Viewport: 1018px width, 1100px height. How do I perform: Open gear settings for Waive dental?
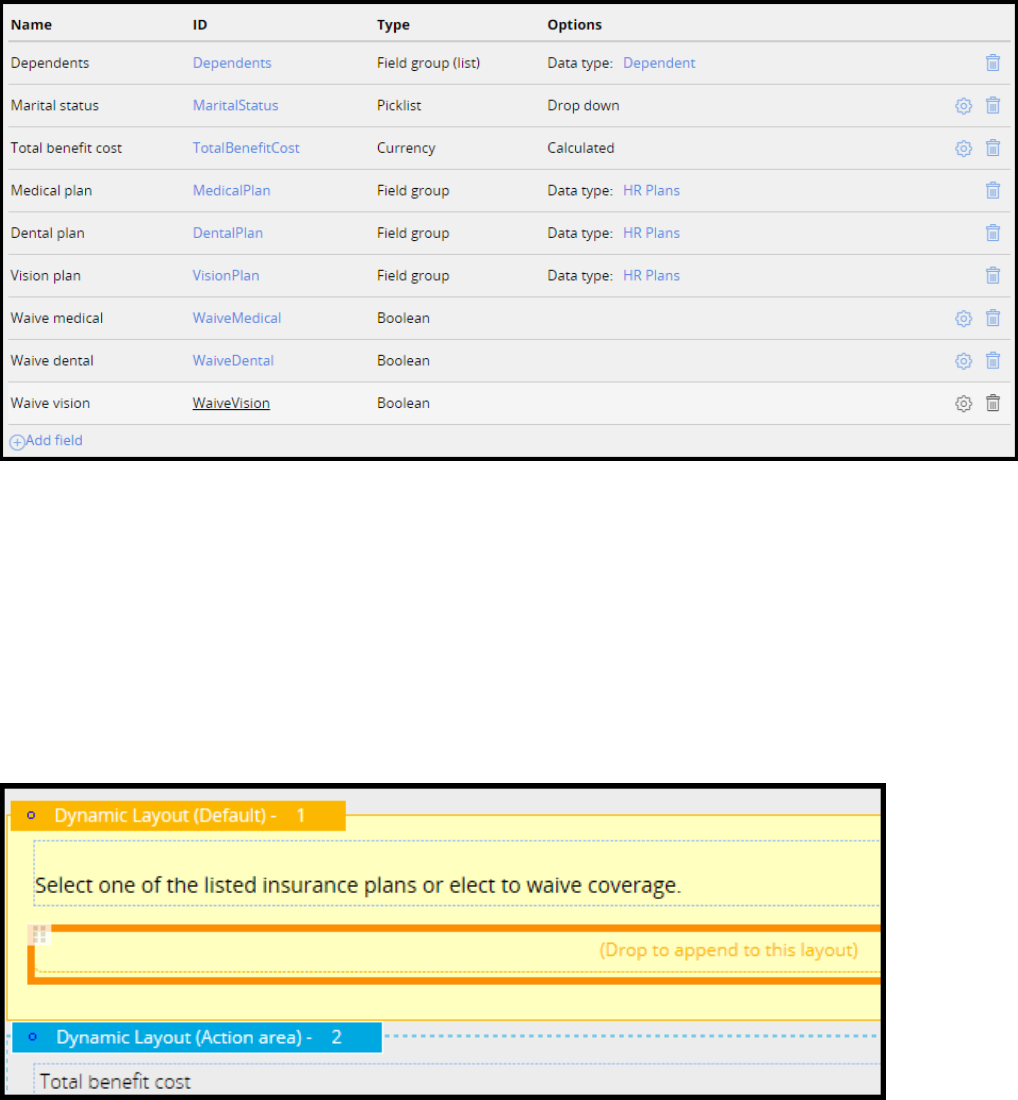pos(963,361)
